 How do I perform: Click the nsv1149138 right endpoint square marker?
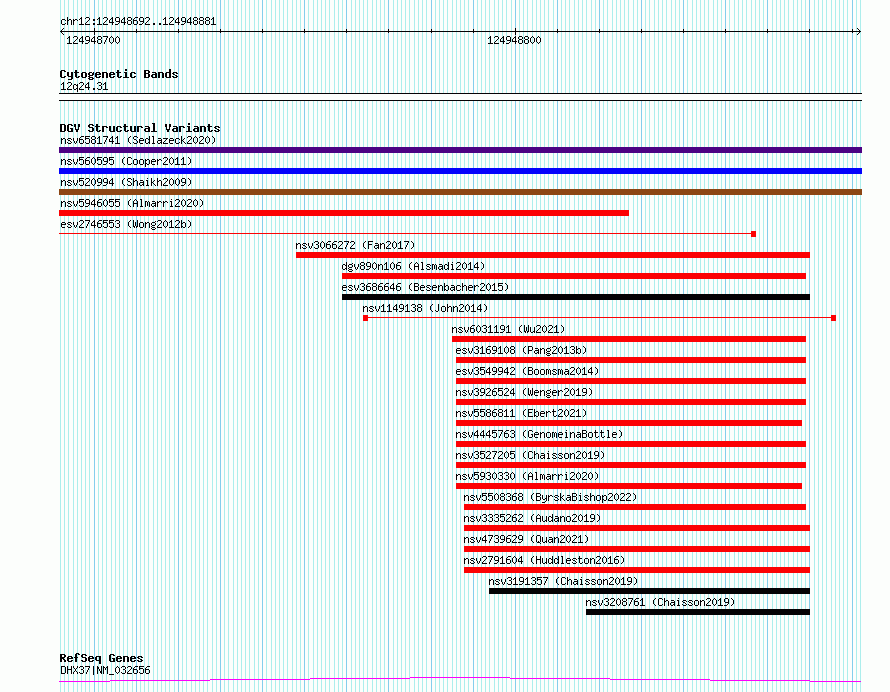click(833, 318)
